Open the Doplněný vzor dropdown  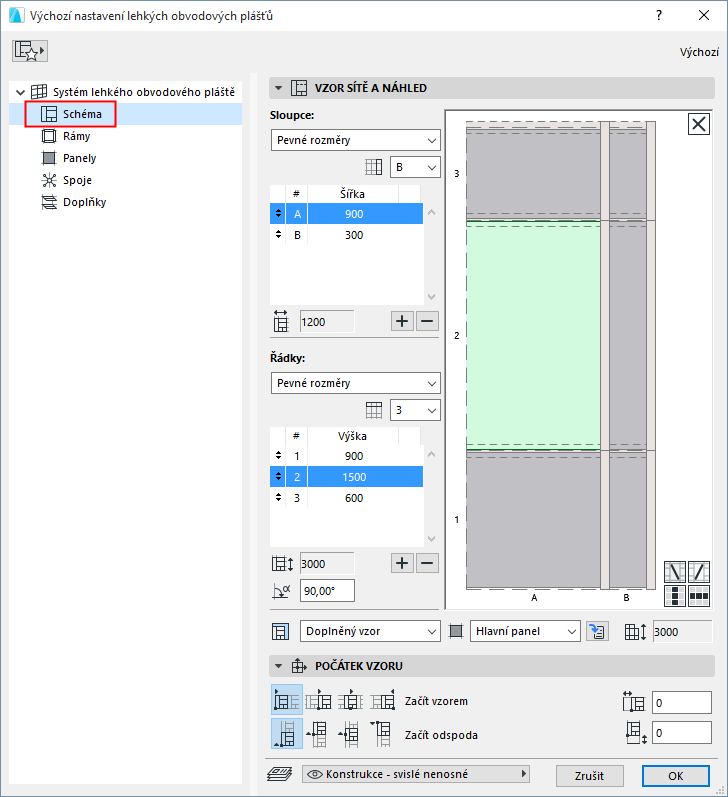(370, 631)
